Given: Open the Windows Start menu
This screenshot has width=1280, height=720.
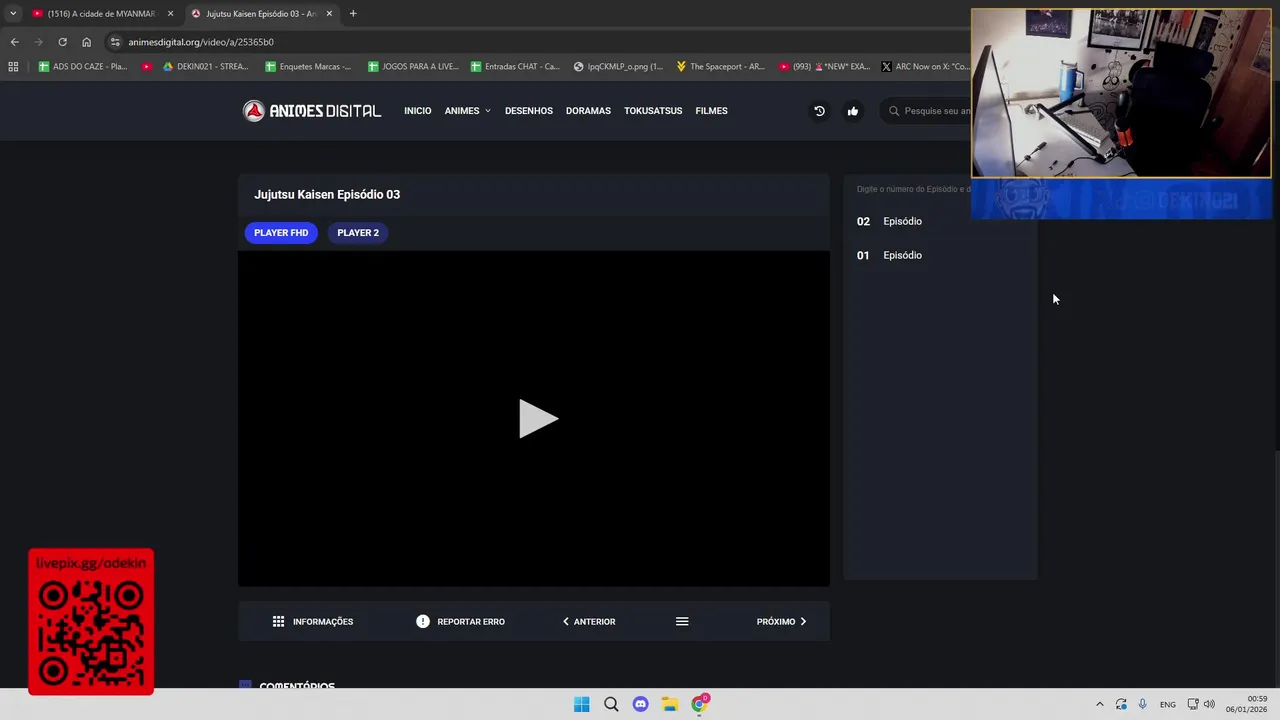Looking at the screenshot, I should pyautogui.click(x=581, y=704).
